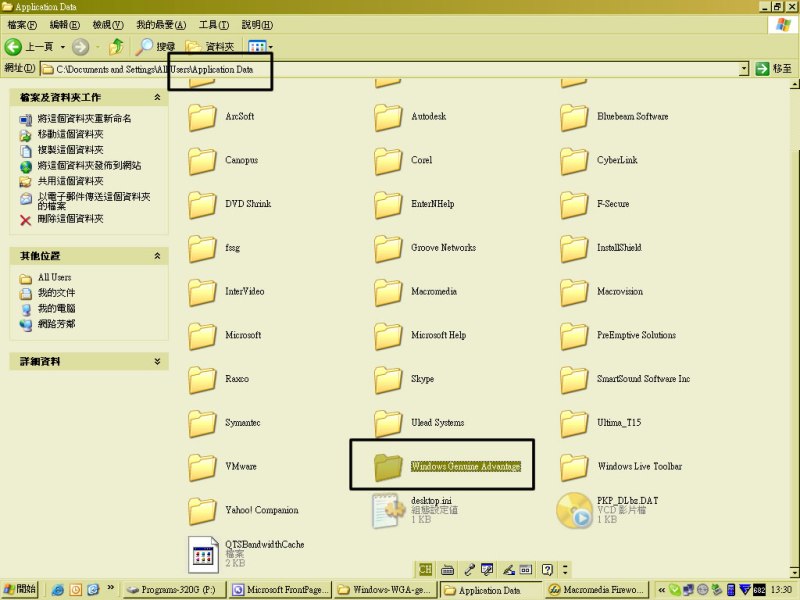
Task: Open the 檔案(F) menu
Action: pyautogui.click(x=22, y=24)
